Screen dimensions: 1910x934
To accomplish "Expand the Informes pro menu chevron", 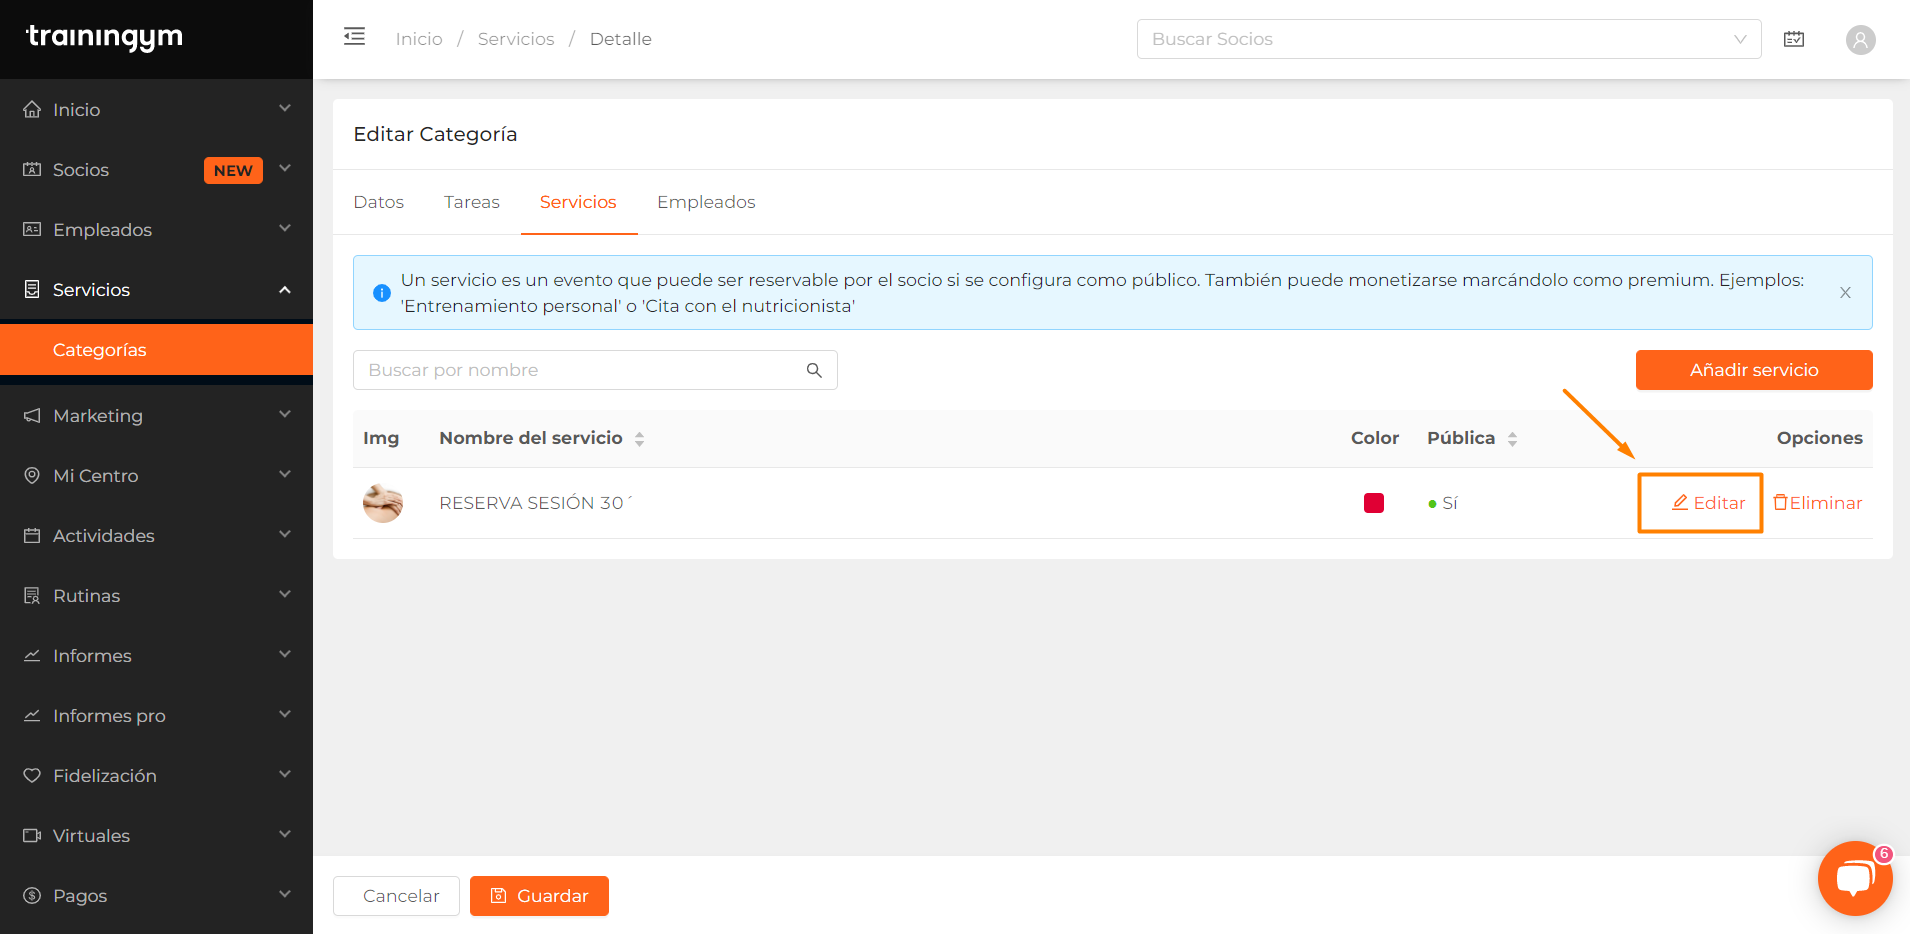I will [x=285, y=714].
